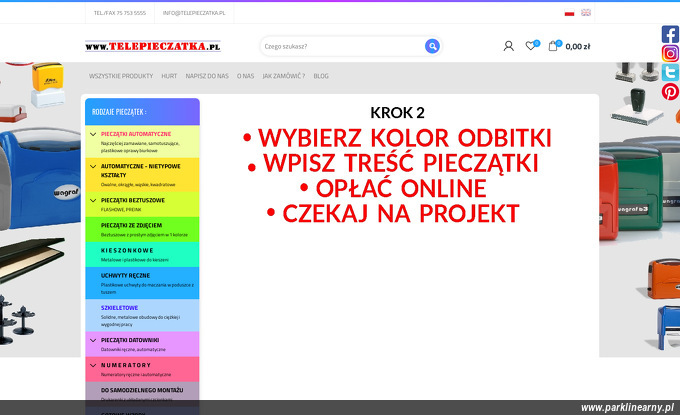The image size is (680, 415).
Task: Expand the Pieczątki beztuszowe chevron
Action: tap(93, 200)
